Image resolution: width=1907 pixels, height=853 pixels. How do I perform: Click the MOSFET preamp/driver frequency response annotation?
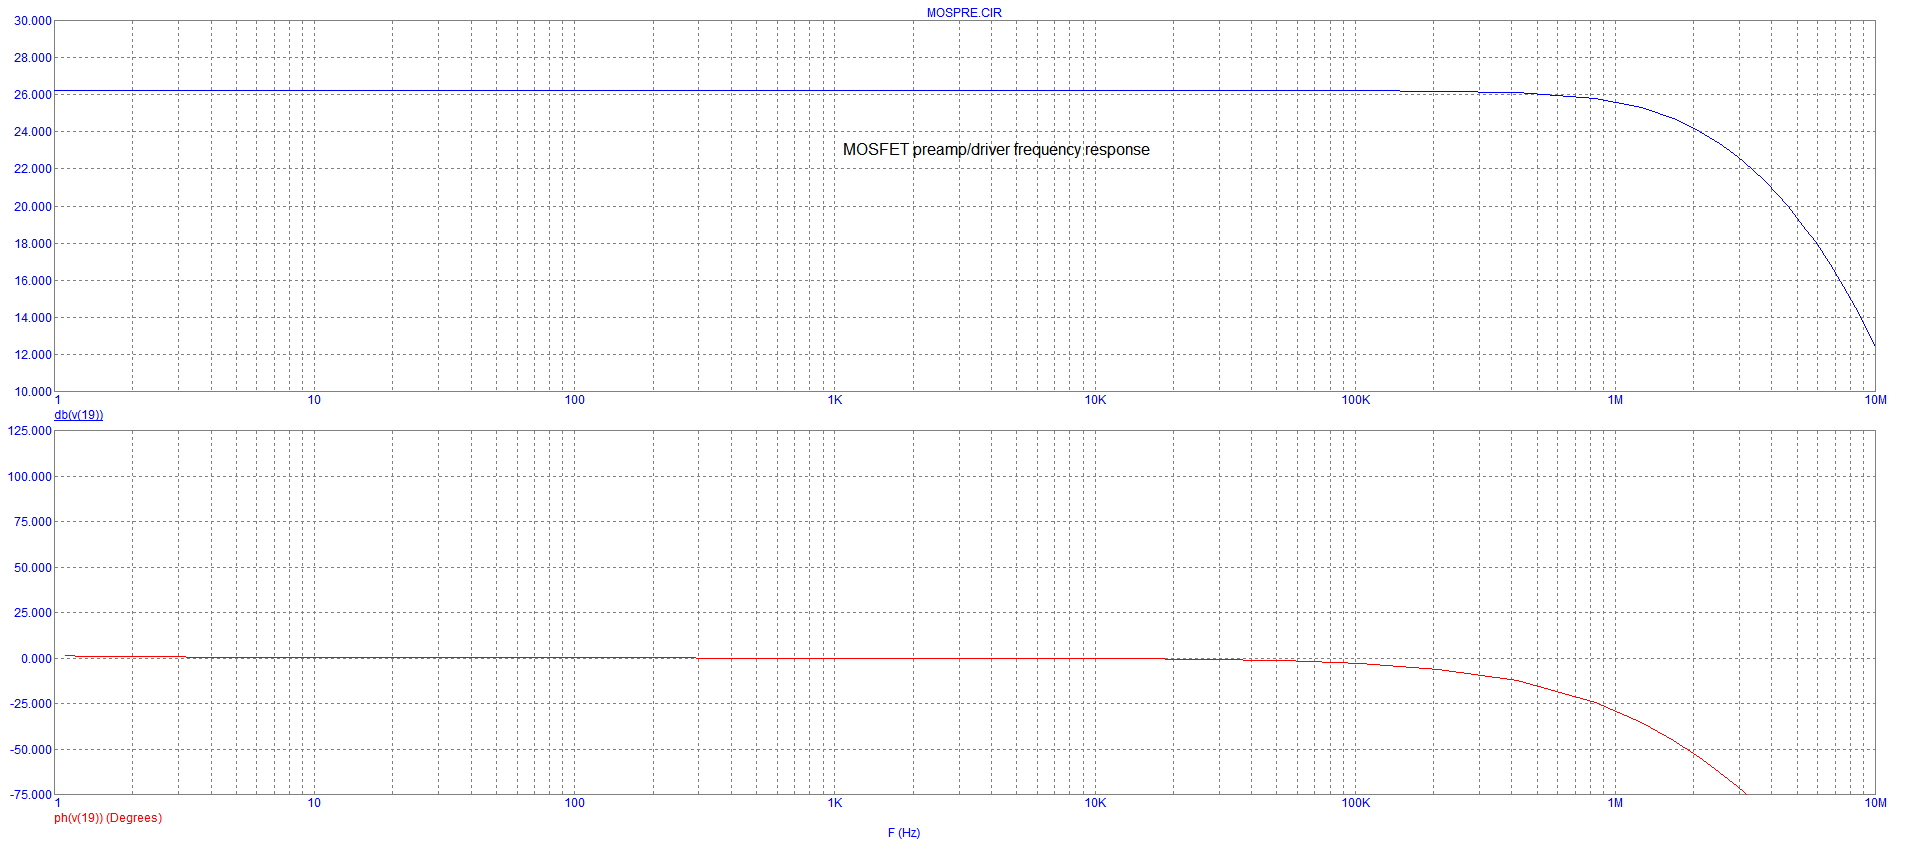(x=996, y=150)
